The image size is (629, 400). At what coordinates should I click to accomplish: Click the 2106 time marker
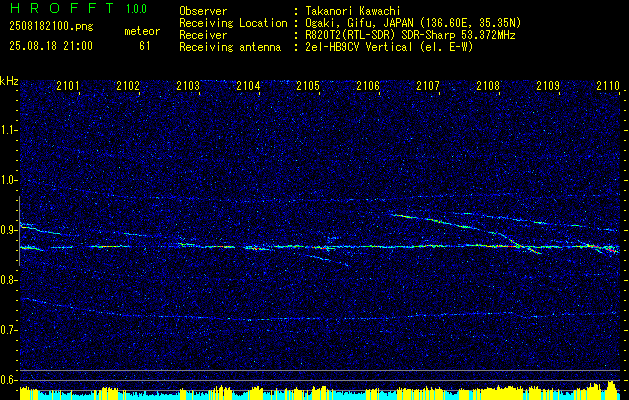368,85
